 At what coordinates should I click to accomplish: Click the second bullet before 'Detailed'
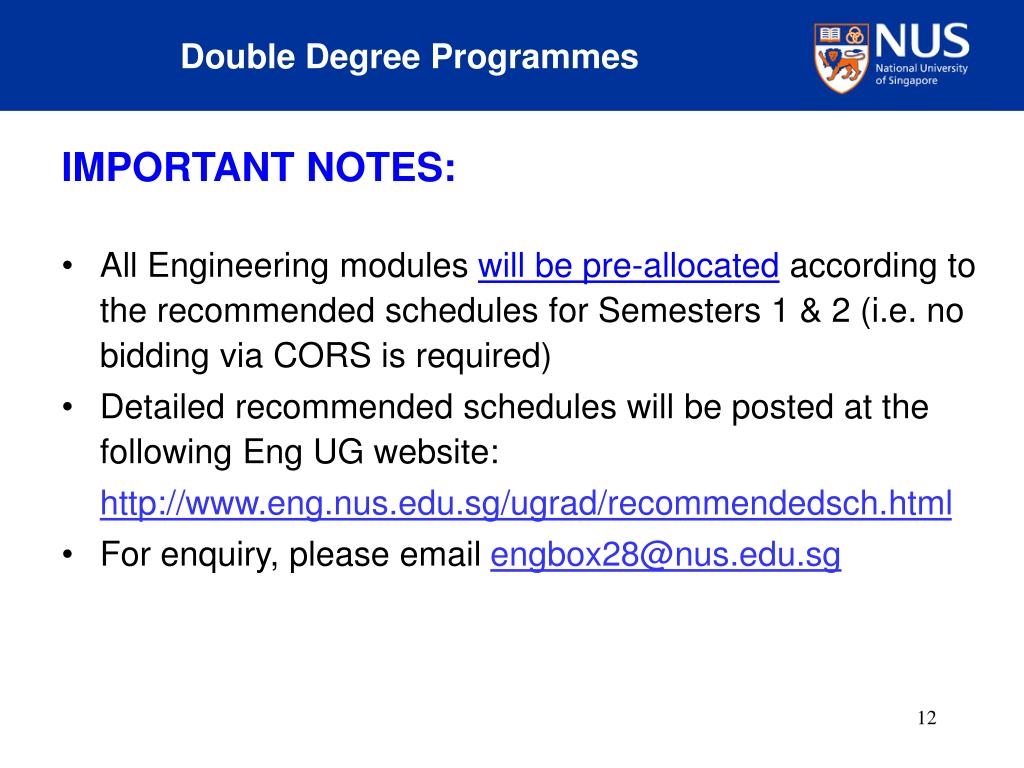tap(67, 408)
